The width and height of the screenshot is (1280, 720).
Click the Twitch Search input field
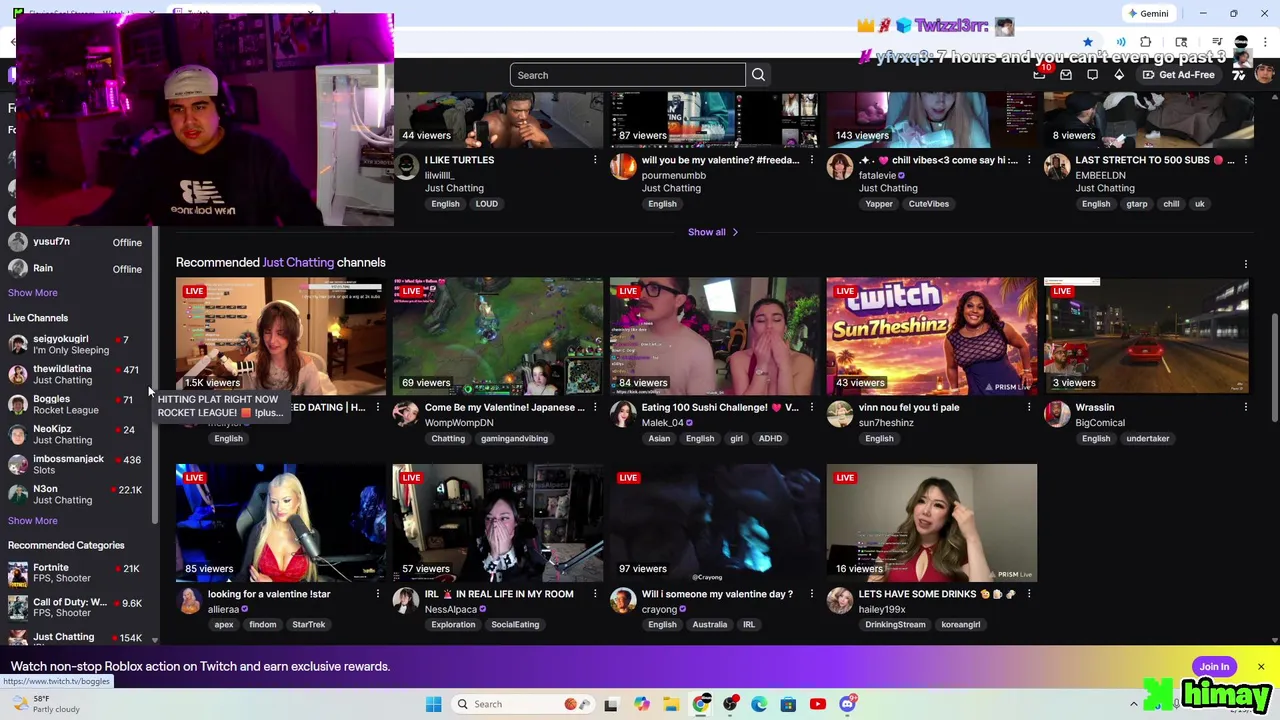point(628,75)
